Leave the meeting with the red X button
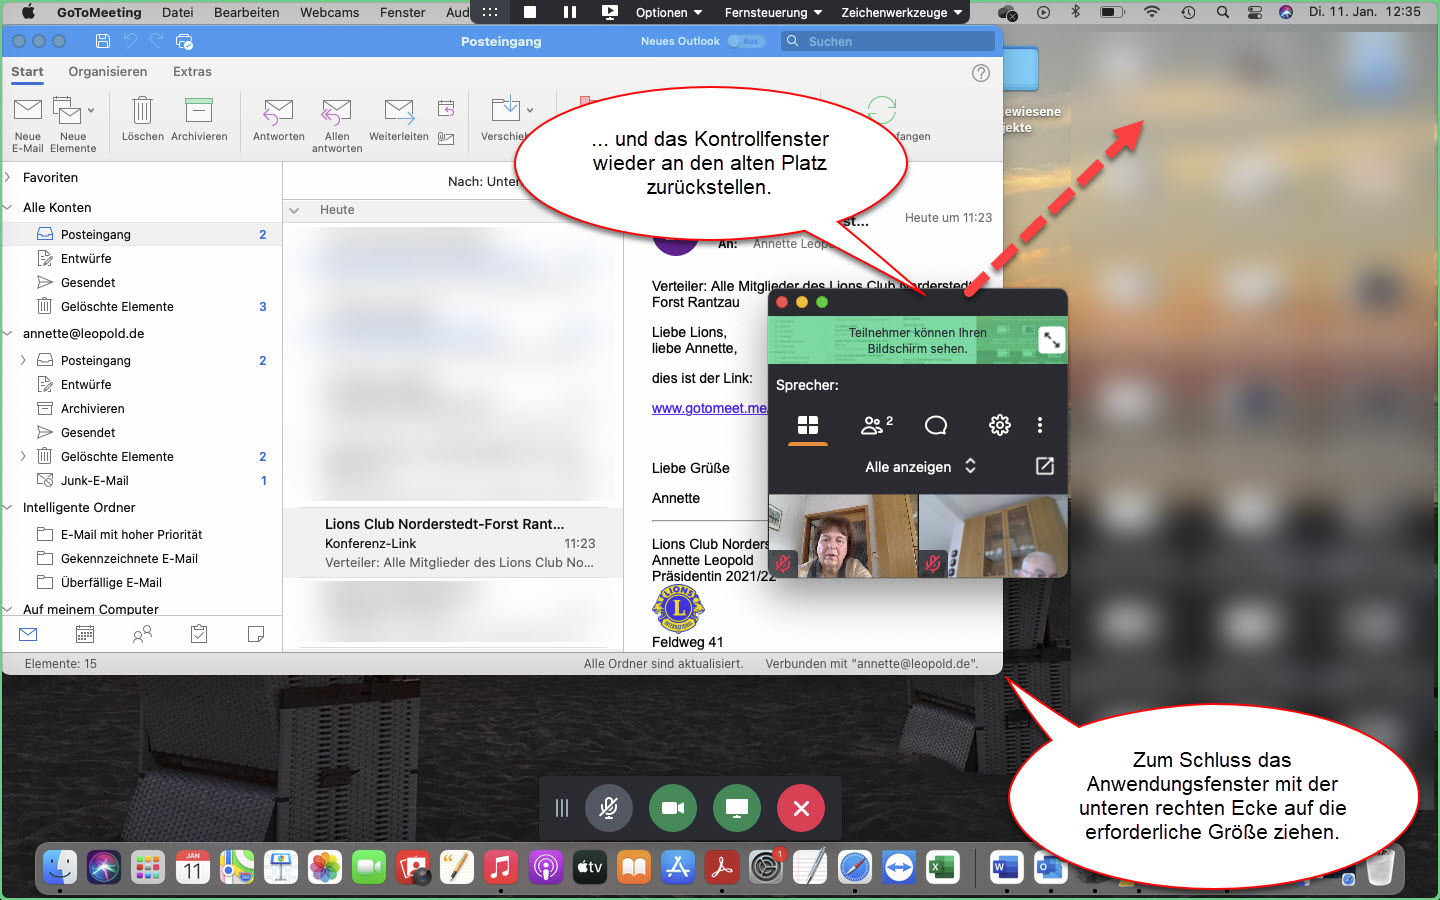This screenshot has width=1440, height=900. (801, 808)
